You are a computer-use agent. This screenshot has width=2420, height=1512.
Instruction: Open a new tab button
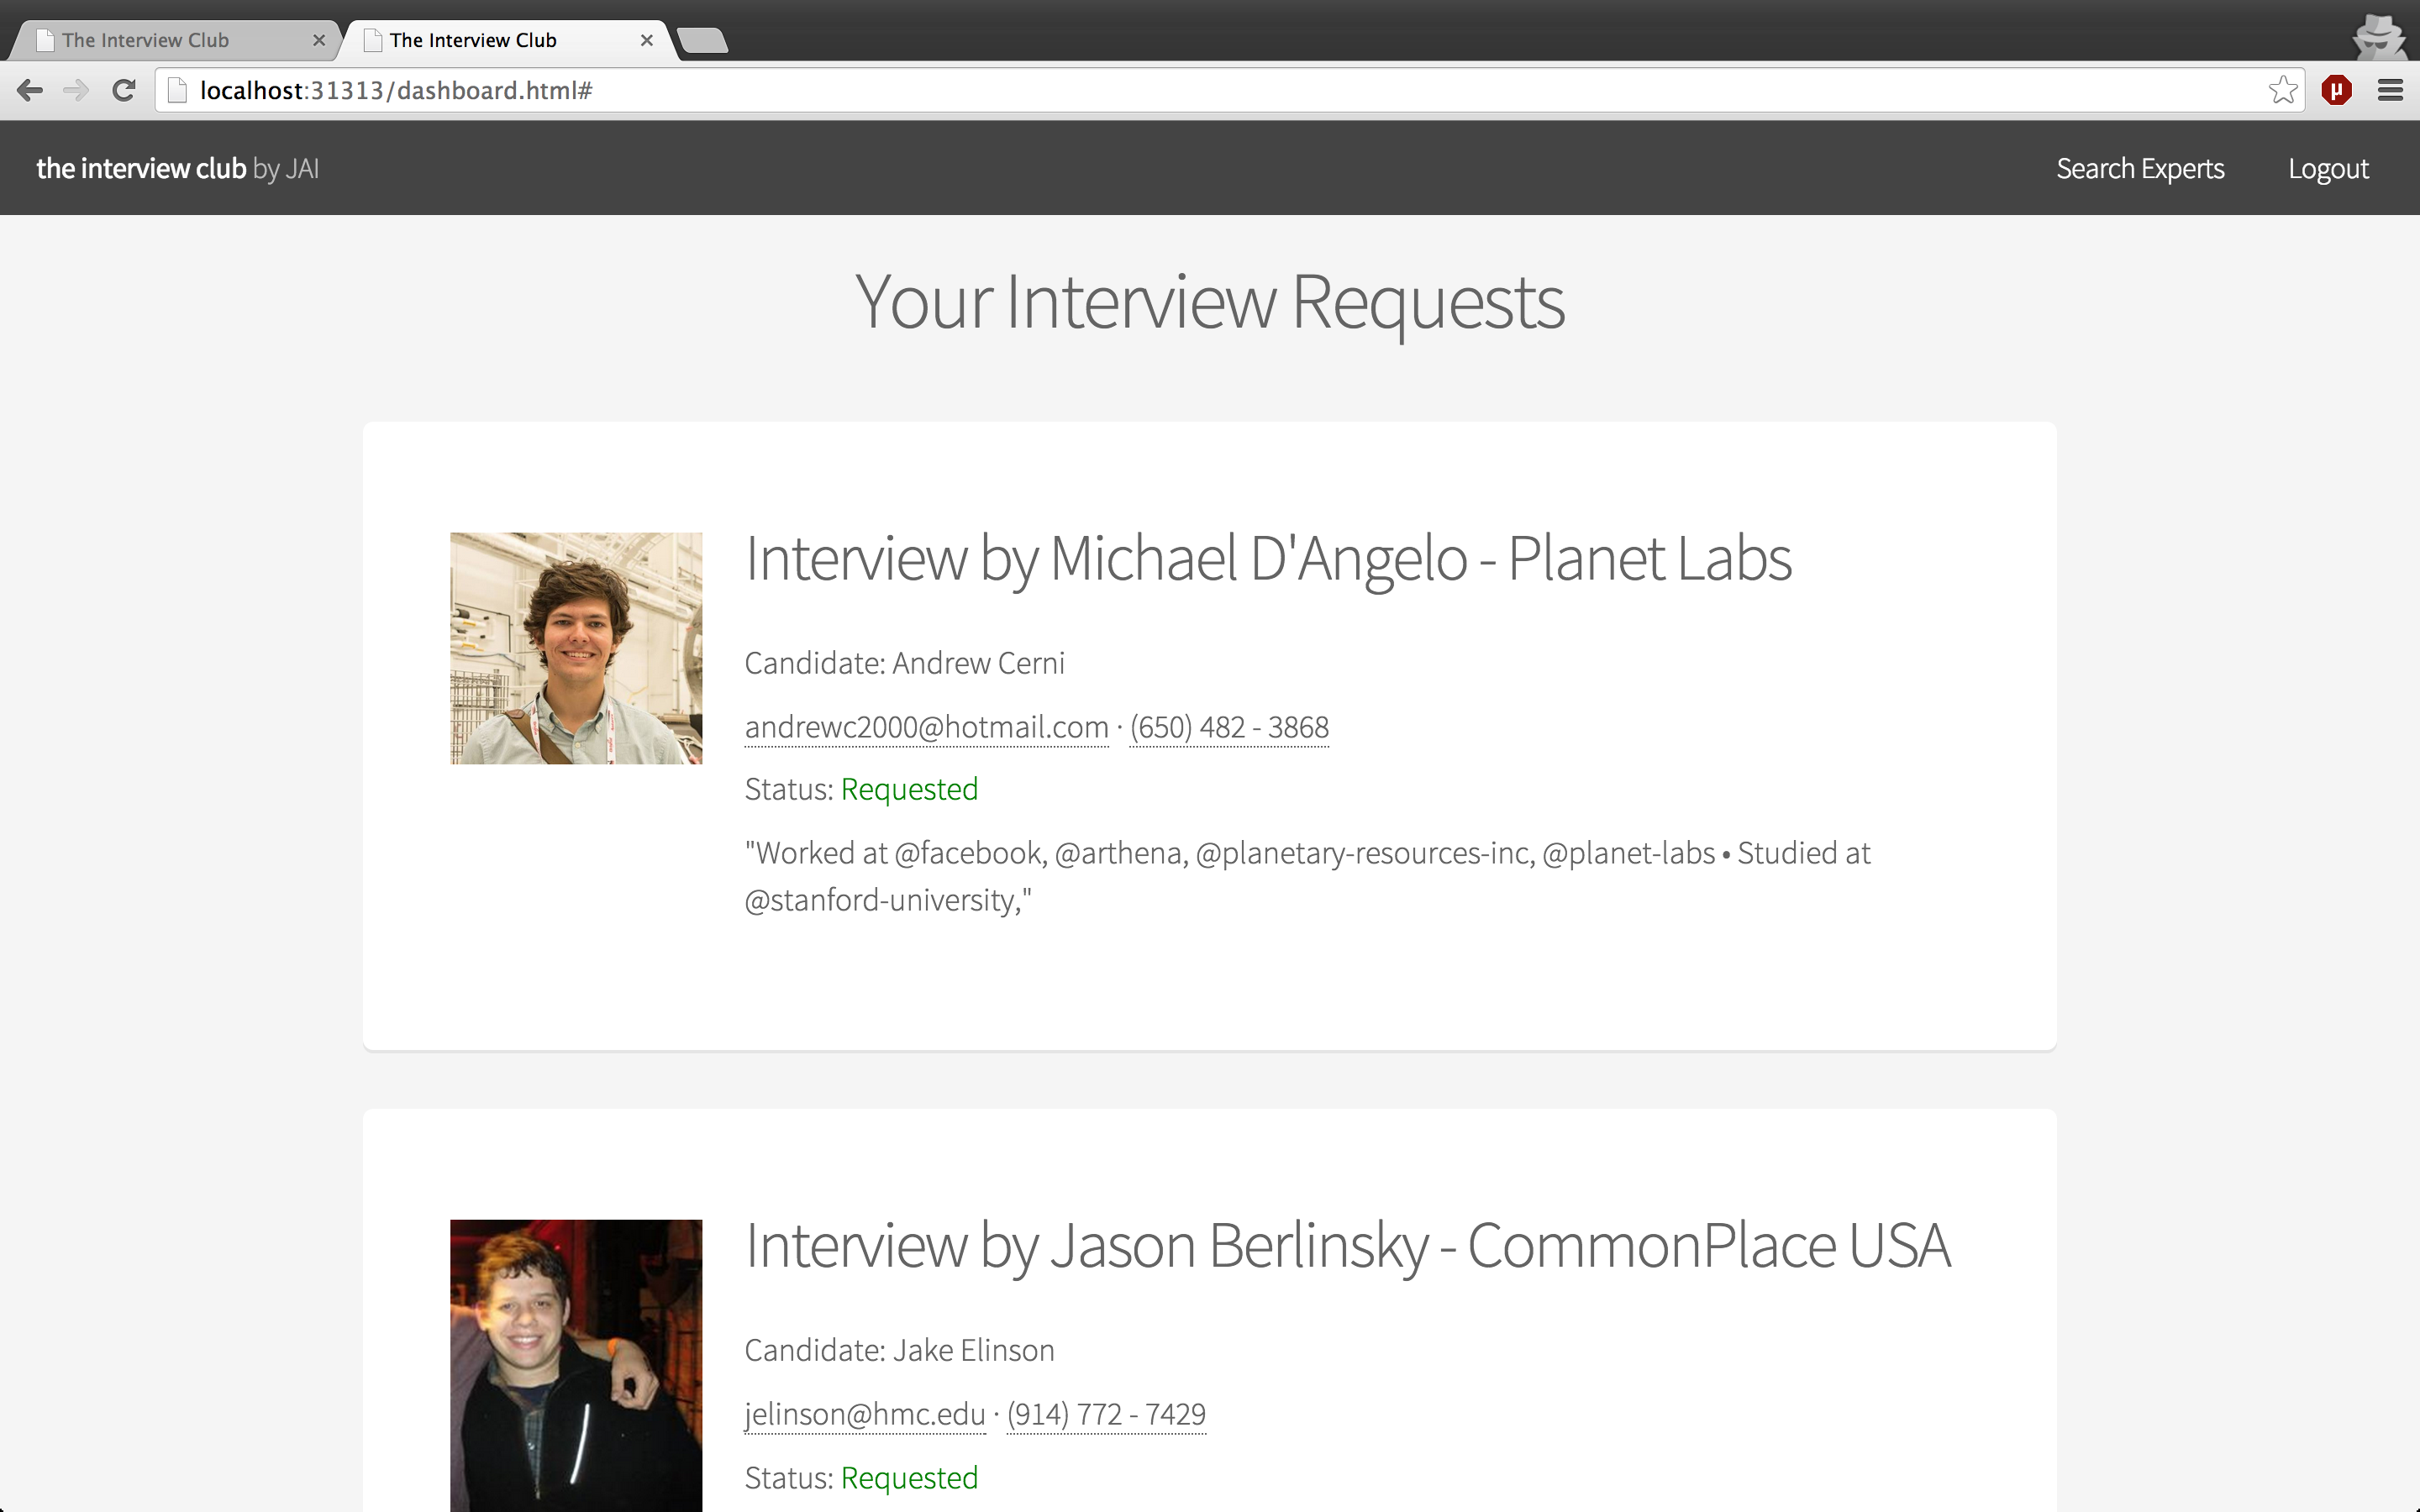(x=702, y=41)
